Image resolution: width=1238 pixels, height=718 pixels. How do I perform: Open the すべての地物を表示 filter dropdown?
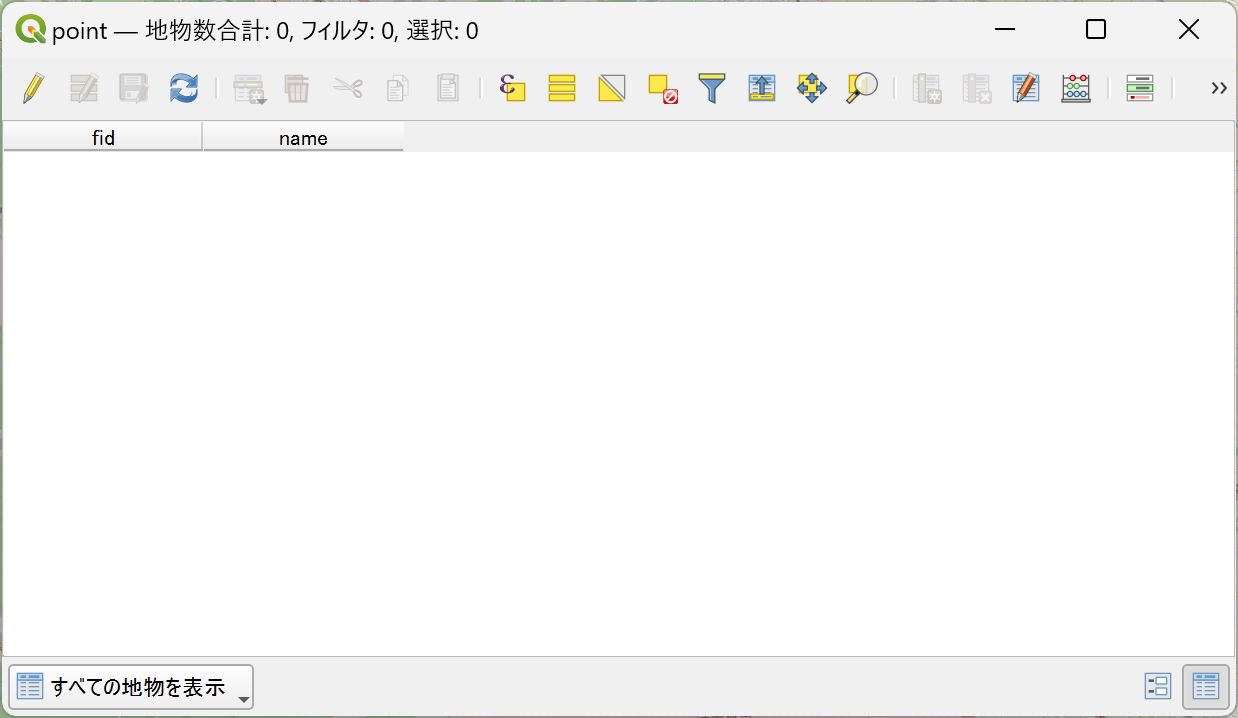pyautogui.click(x=131, y=687)
